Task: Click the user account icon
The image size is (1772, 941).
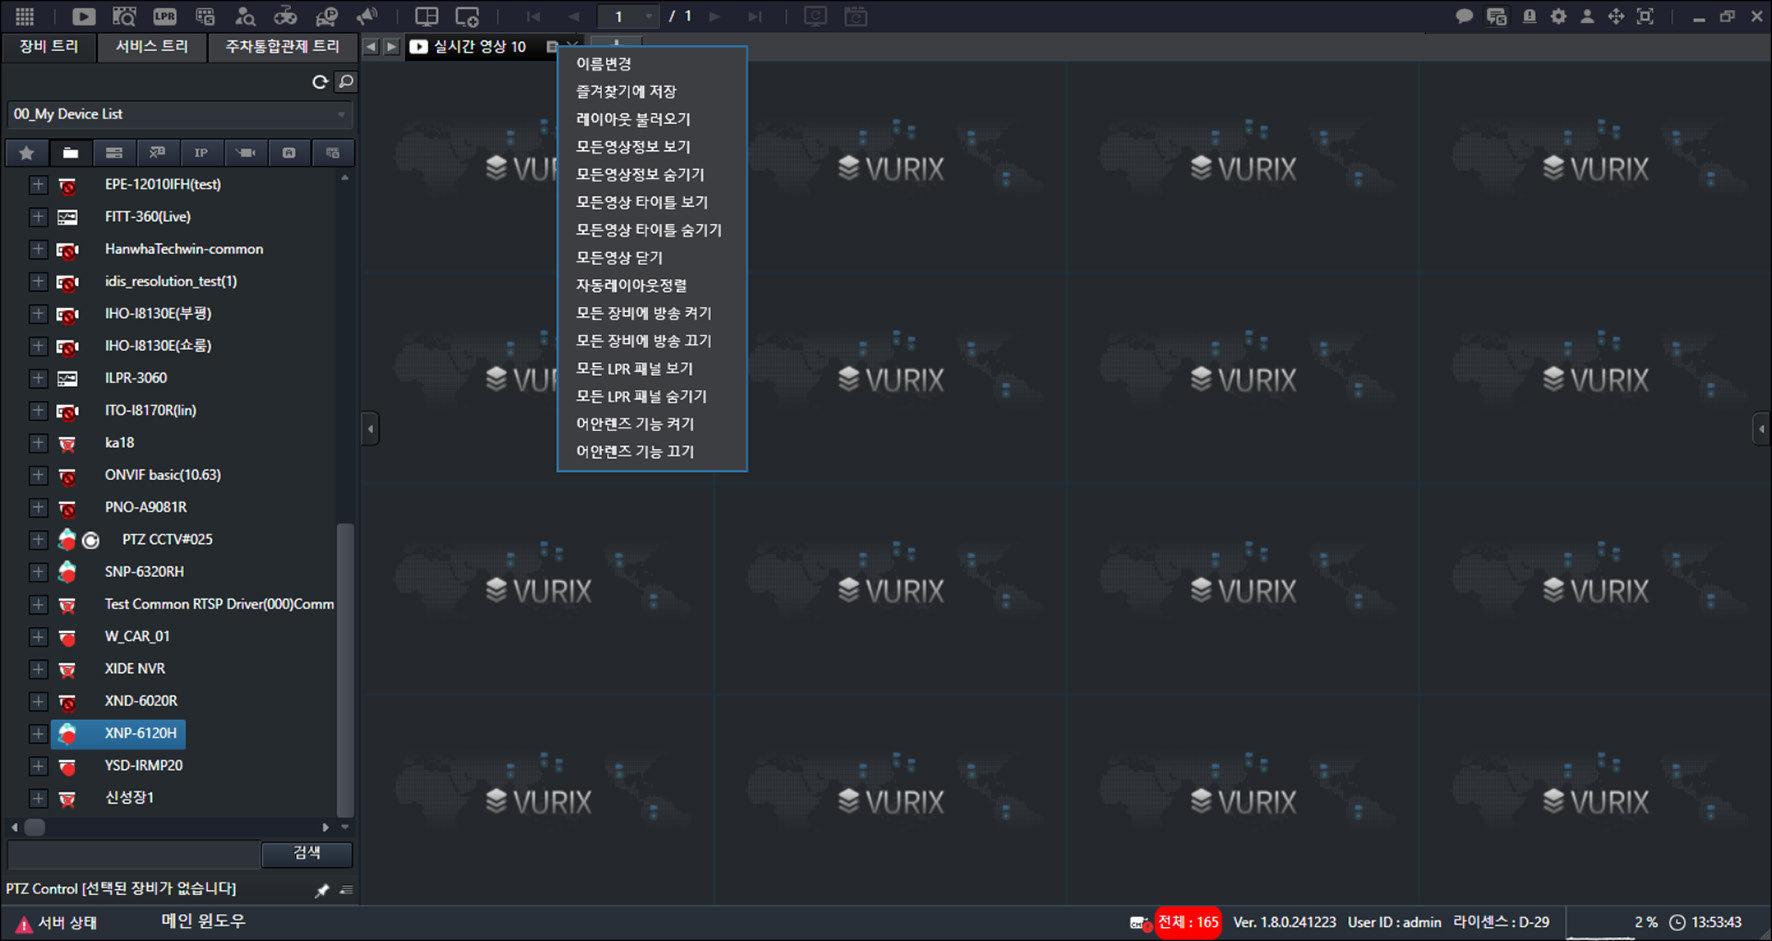Action: tap(1587, 16)
